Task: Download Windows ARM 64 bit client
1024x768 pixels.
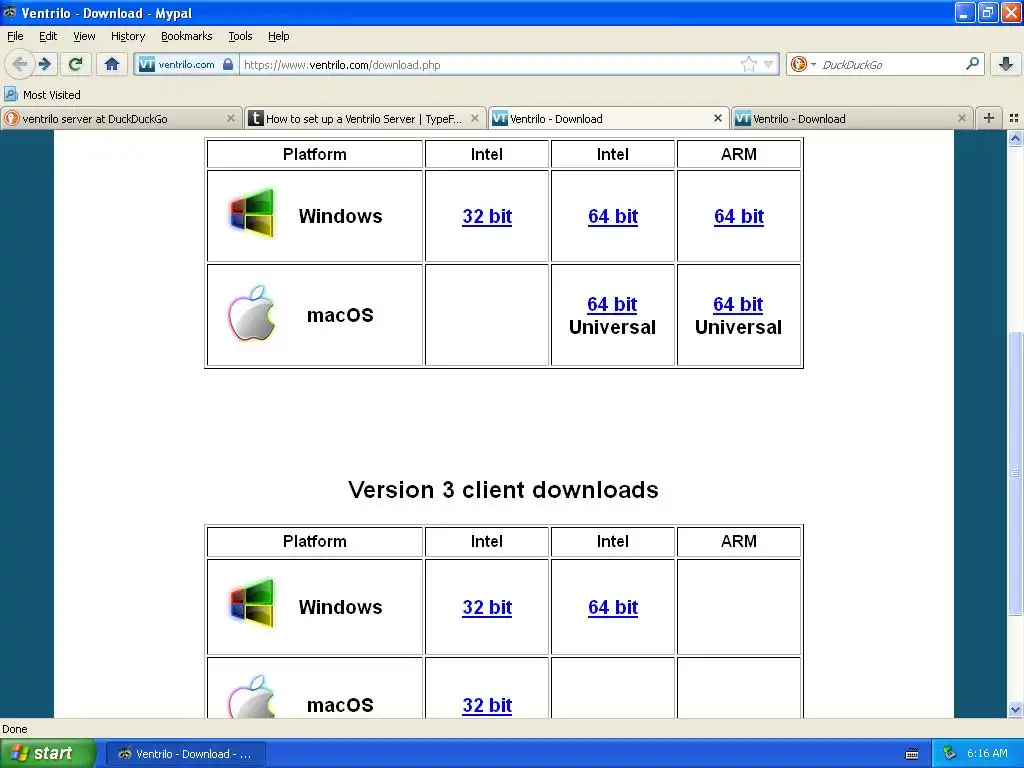Action: [x=739, y=216]
